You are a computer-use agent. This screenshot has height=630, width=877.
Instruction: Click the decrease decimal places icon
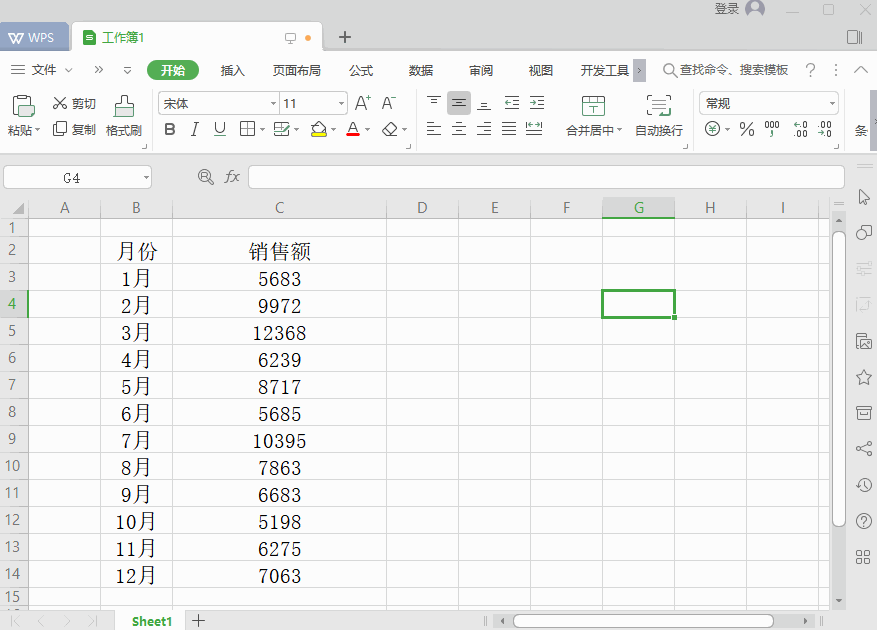click(826, 129)
